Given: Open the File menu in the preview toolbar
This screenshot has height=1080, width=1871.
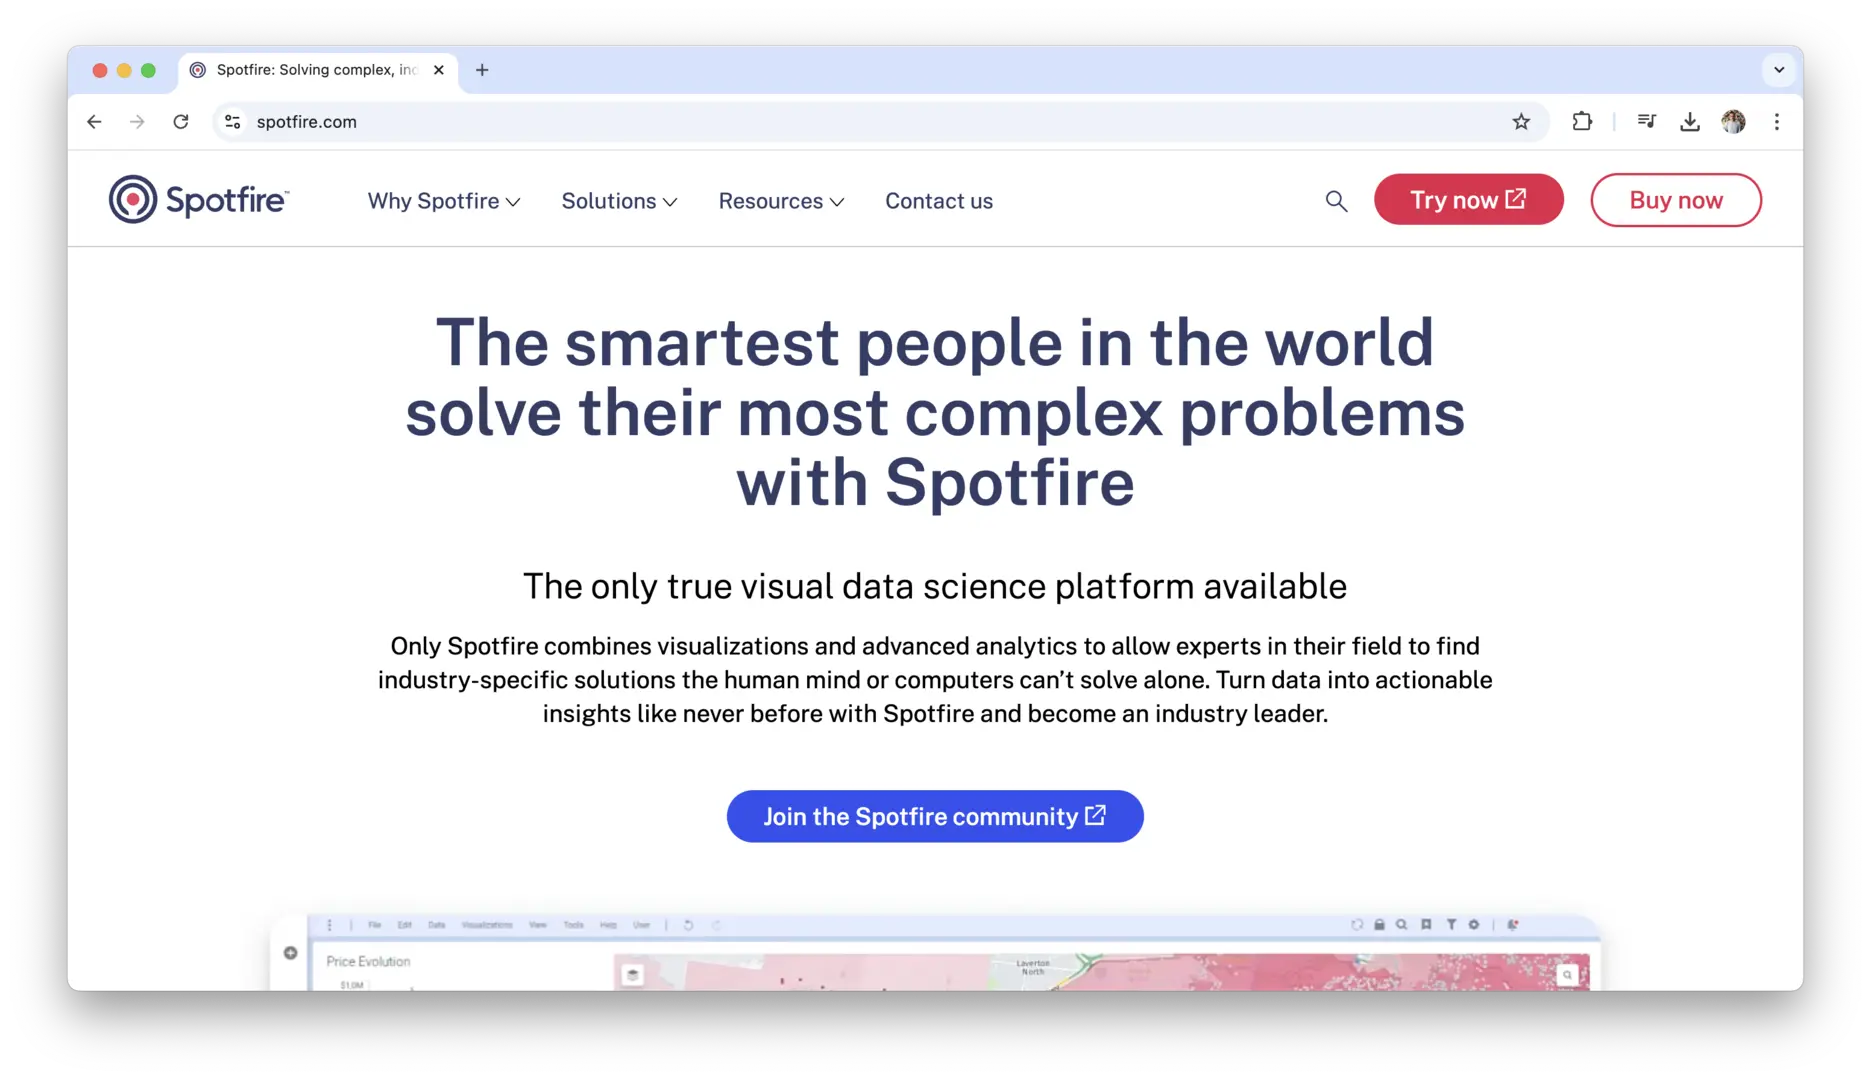Looking at the screenshot, I should click(x=374, y=925).
